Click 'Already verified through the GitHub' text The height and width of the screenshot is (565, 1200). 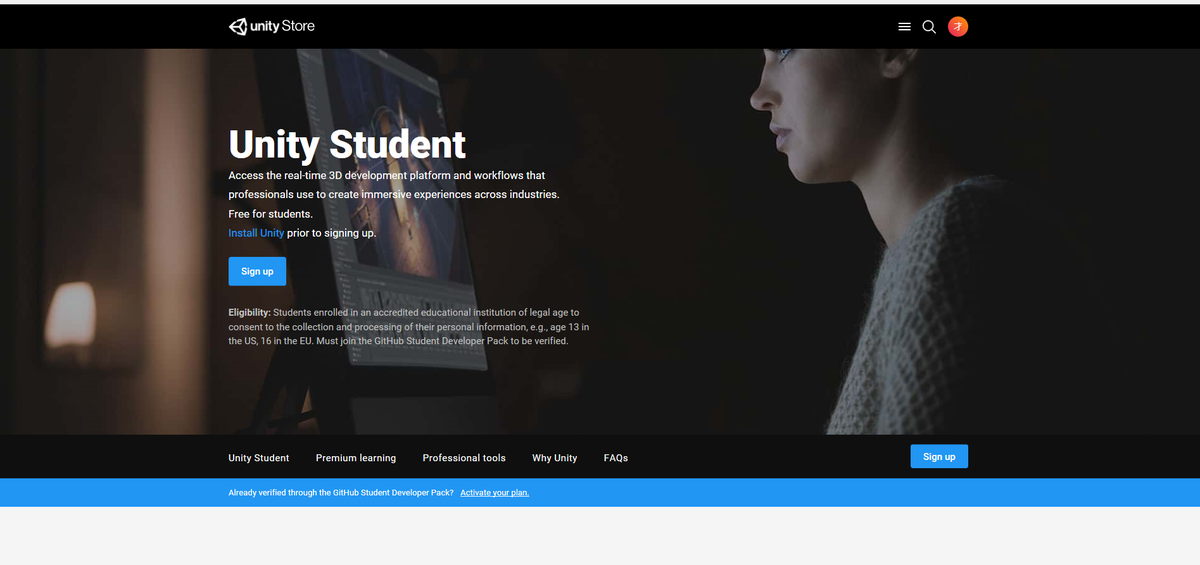pos(341,493)
